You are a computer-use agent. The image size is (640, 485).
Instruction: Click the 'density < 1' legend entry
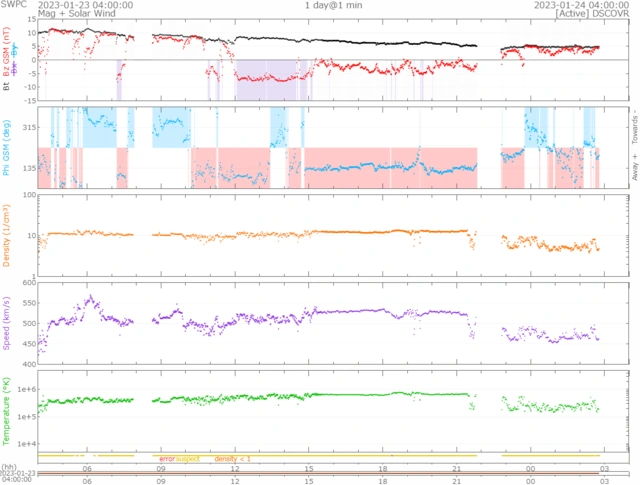(x=232, y=459)
